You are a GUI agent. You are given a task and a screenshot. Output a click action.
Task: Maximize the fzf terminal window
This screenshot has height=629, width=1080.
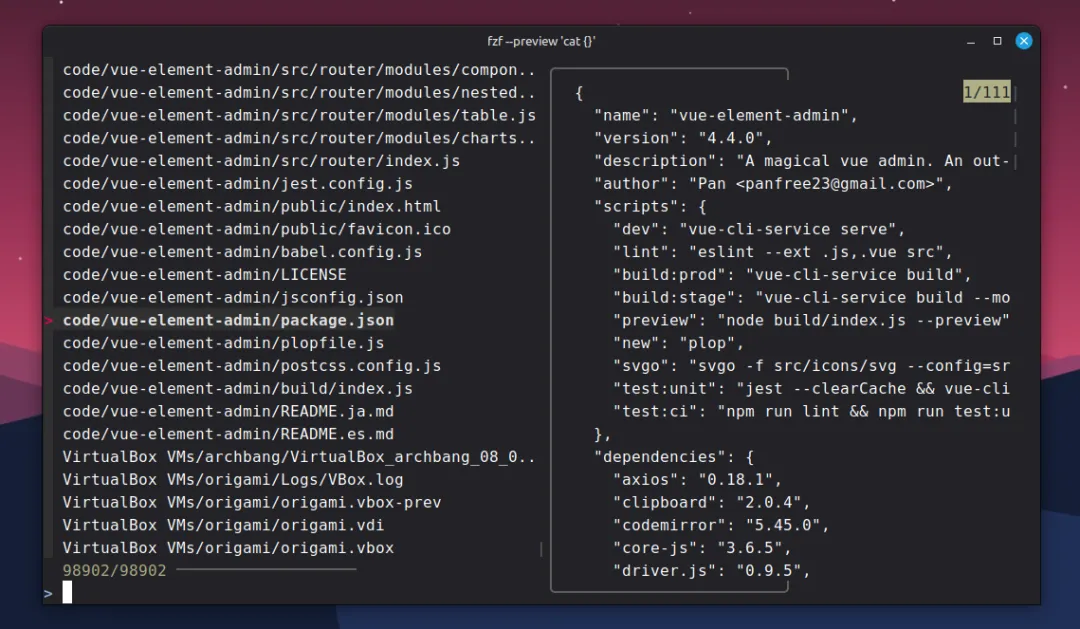click(997, 41)
